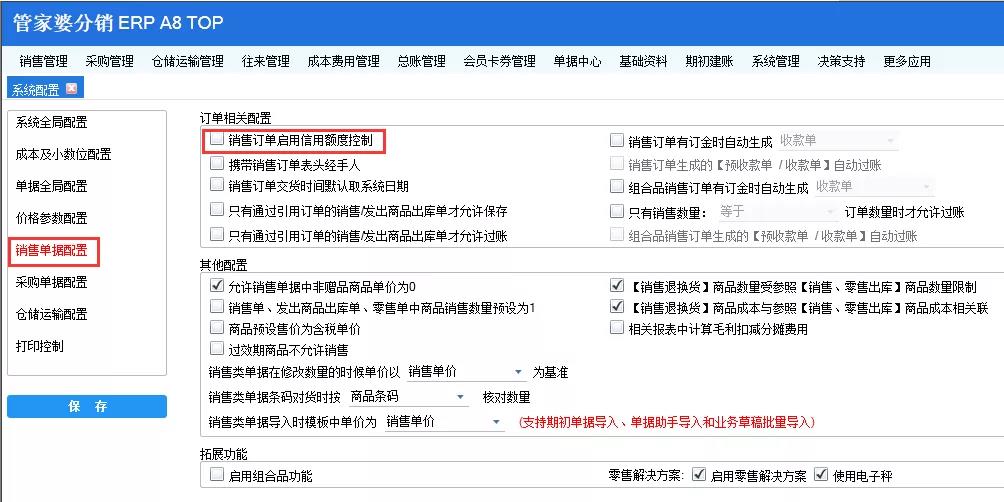
Task: Open the 销售单价 price-basis dropdown before 为基准
Action: point(466,373)
